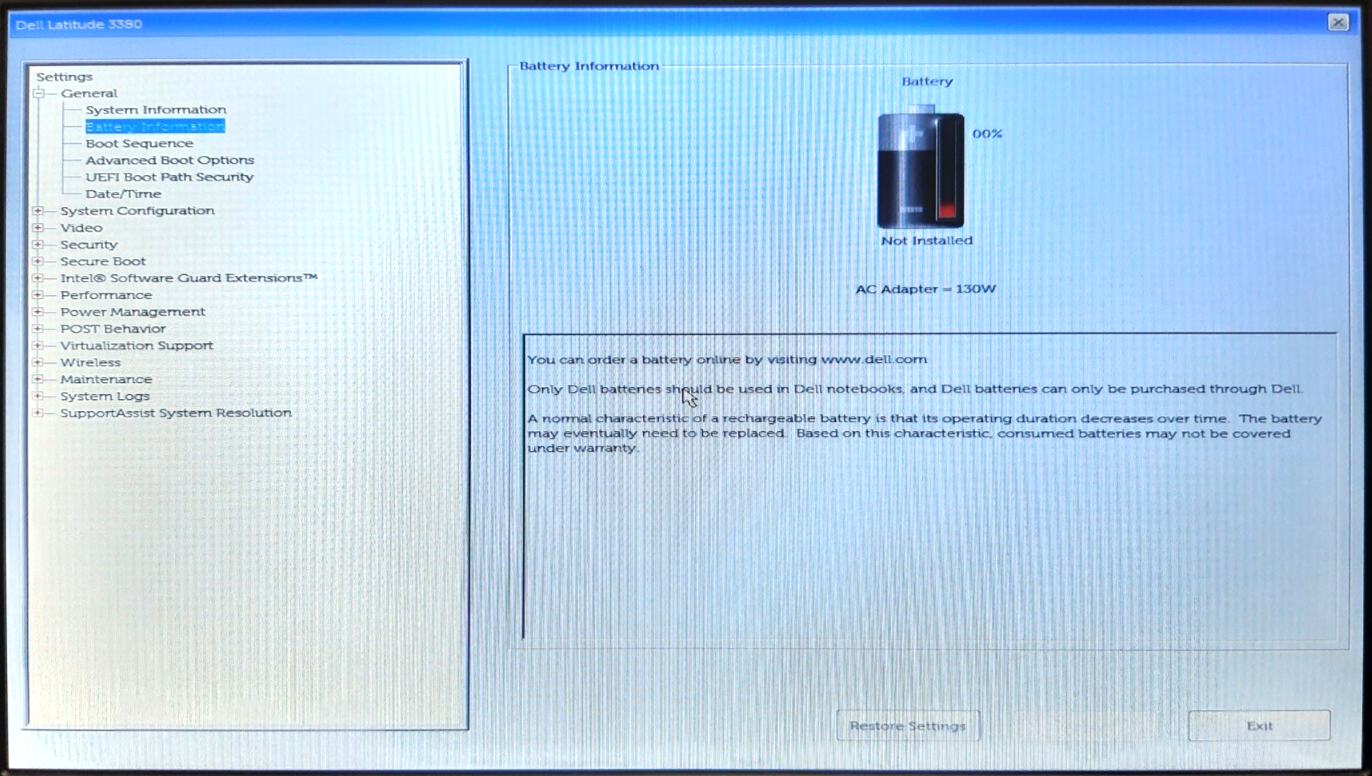Image resolution: width=1372 pixels, height=776 pixels.
Task: Expand the Wireless node
Action: pos(38,363)
